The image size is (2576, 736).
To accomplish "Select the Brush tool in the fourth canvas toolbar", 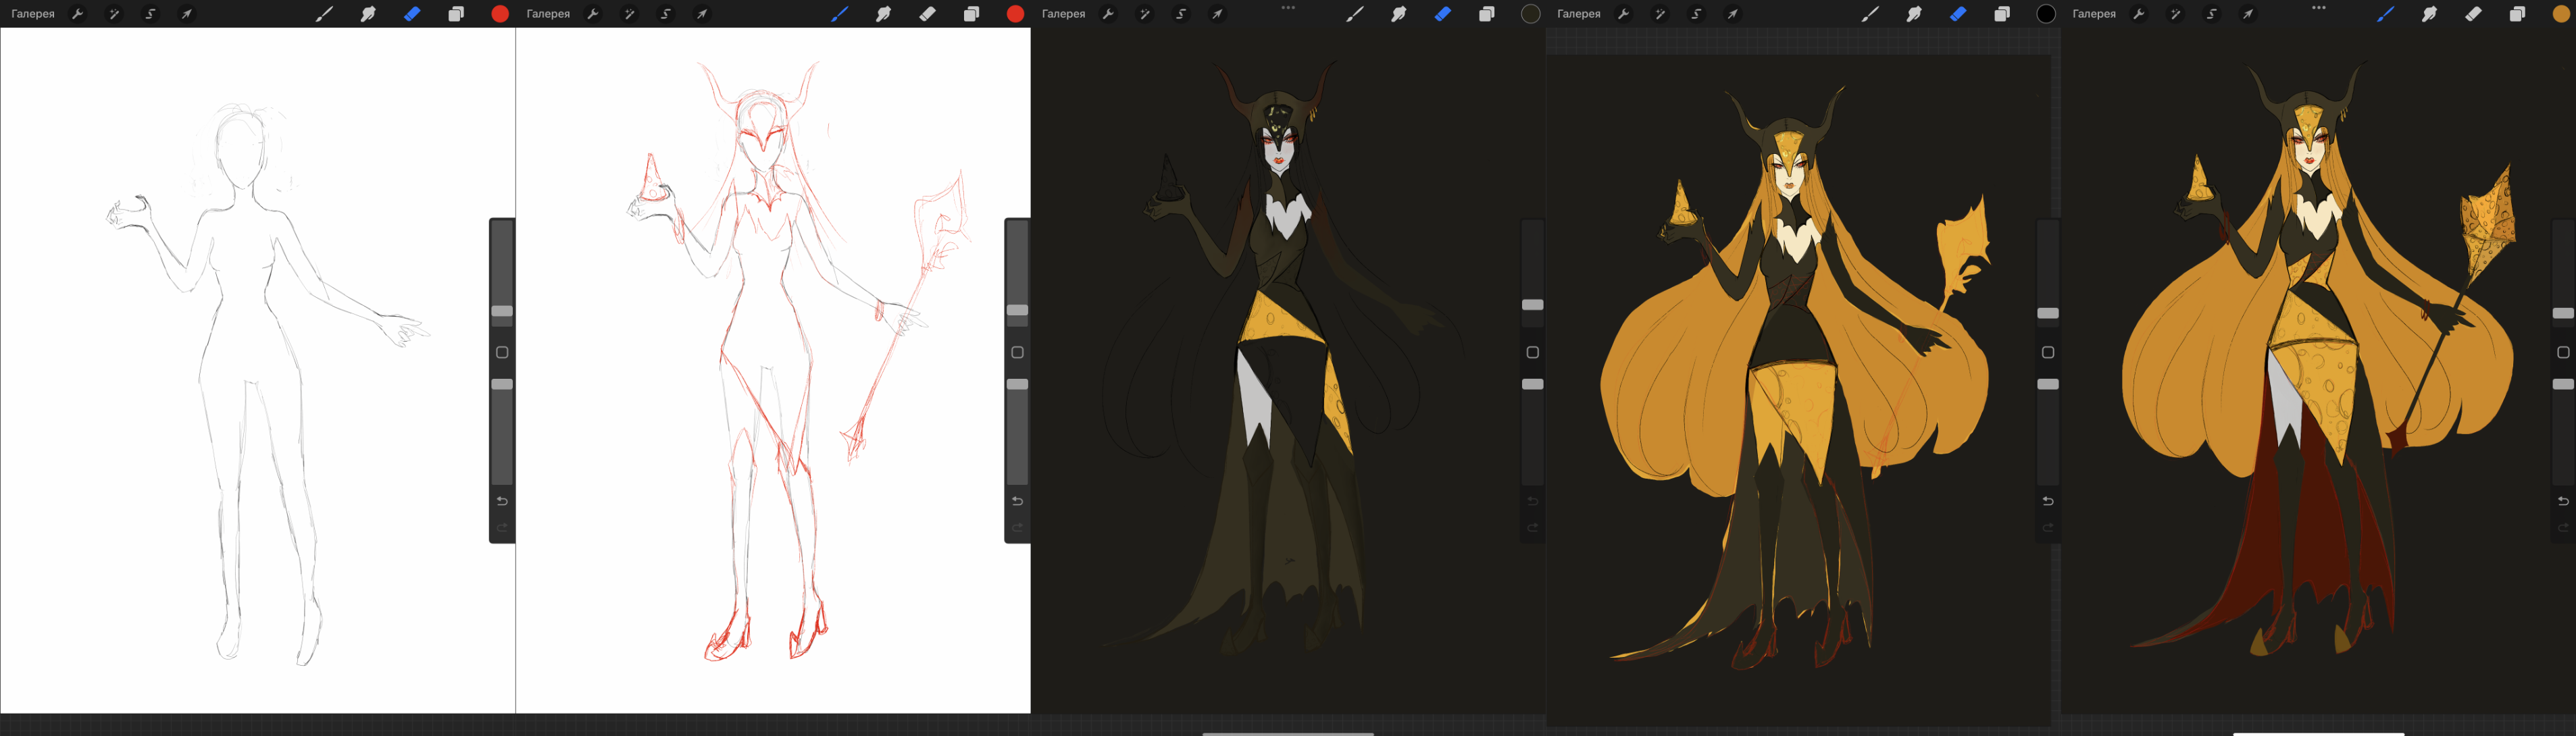I will click(1869, 14).
